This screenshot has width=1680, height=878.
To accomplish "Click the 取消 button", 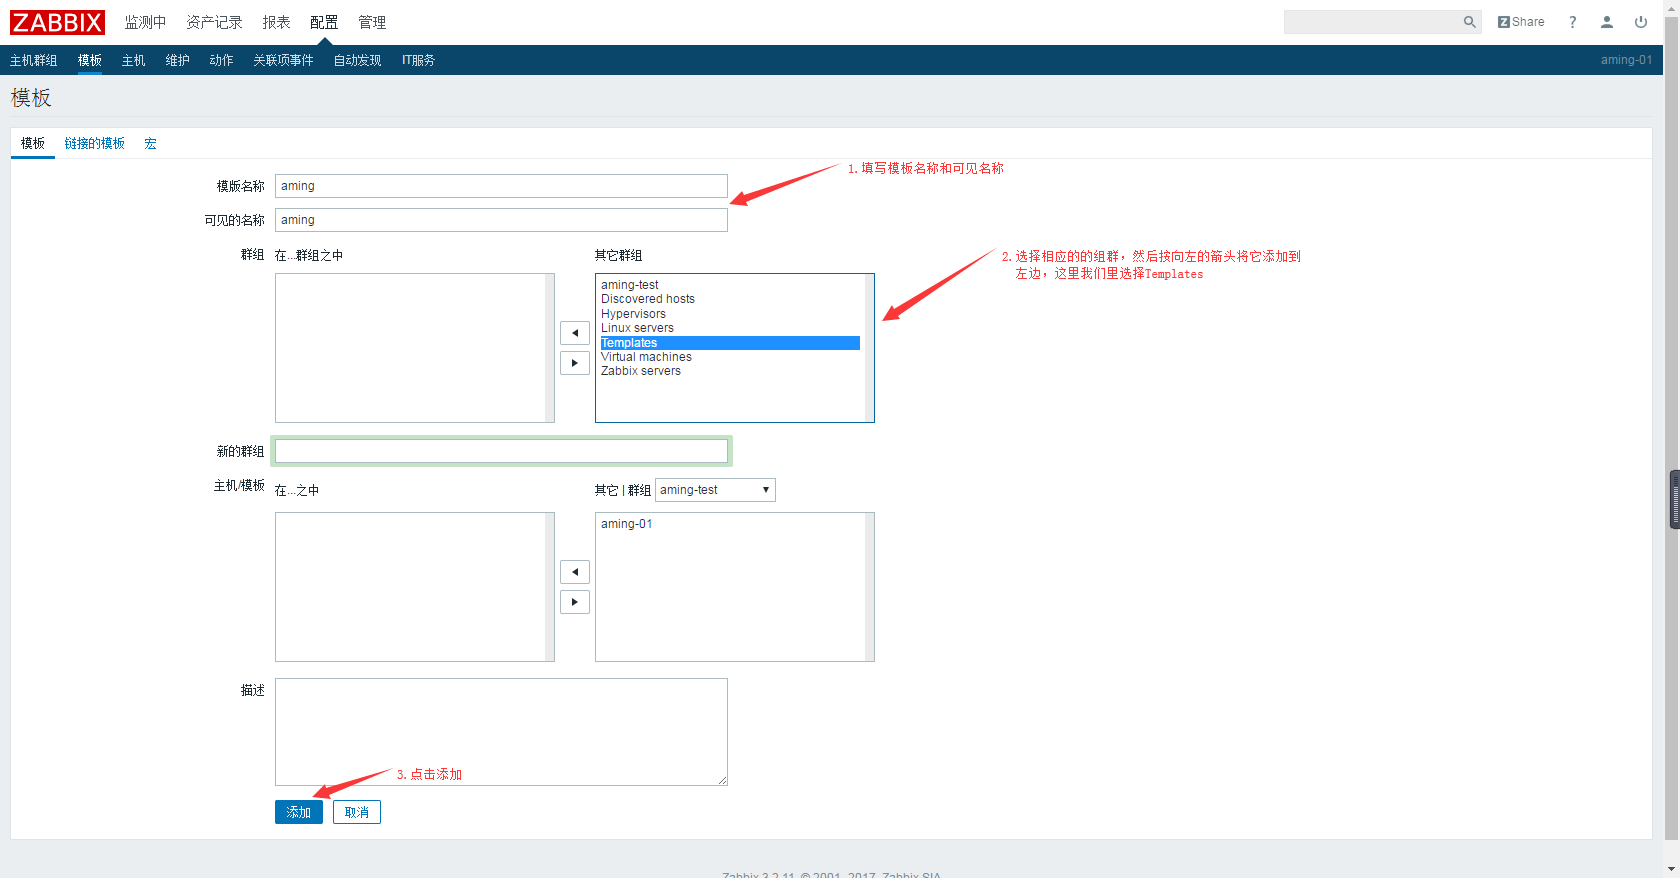I will [357, 812].
